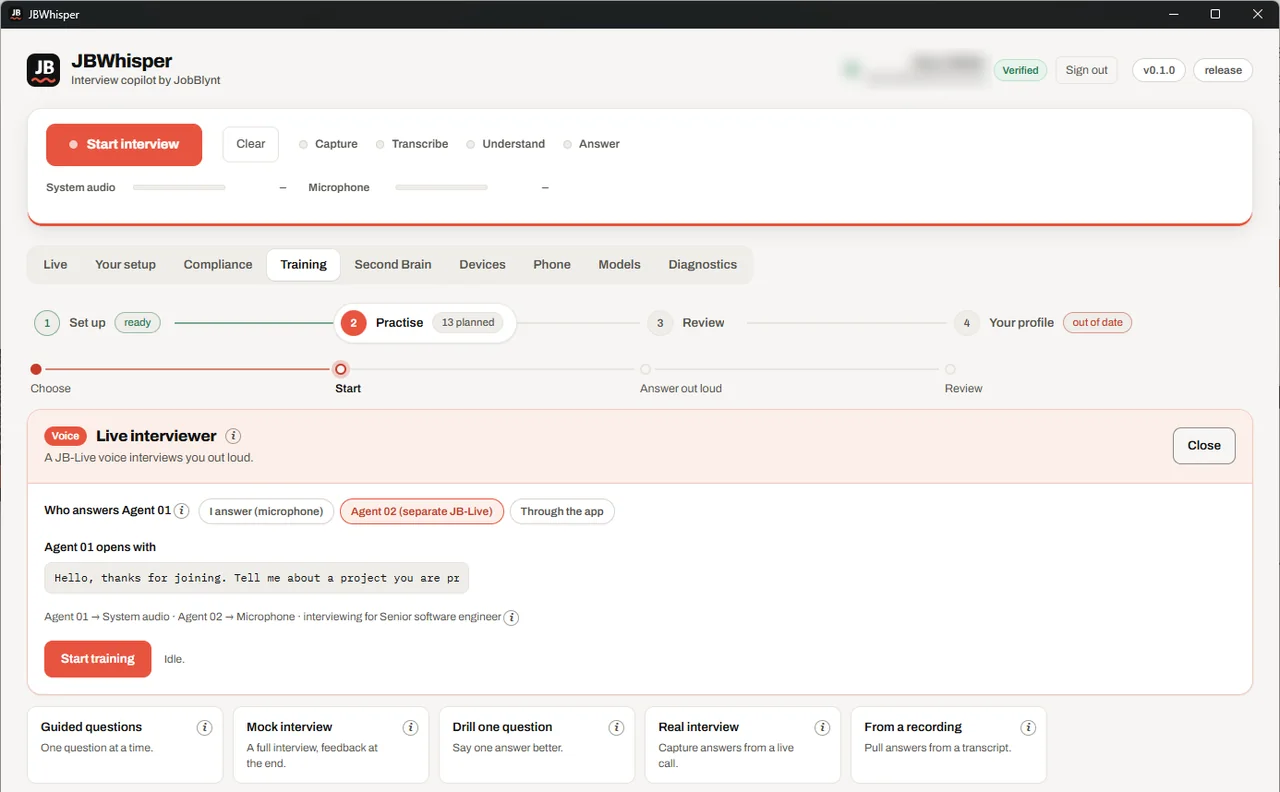Close the Live interviewer panel
This screenshot has width=1280, height=792.
pos(1204,446)
